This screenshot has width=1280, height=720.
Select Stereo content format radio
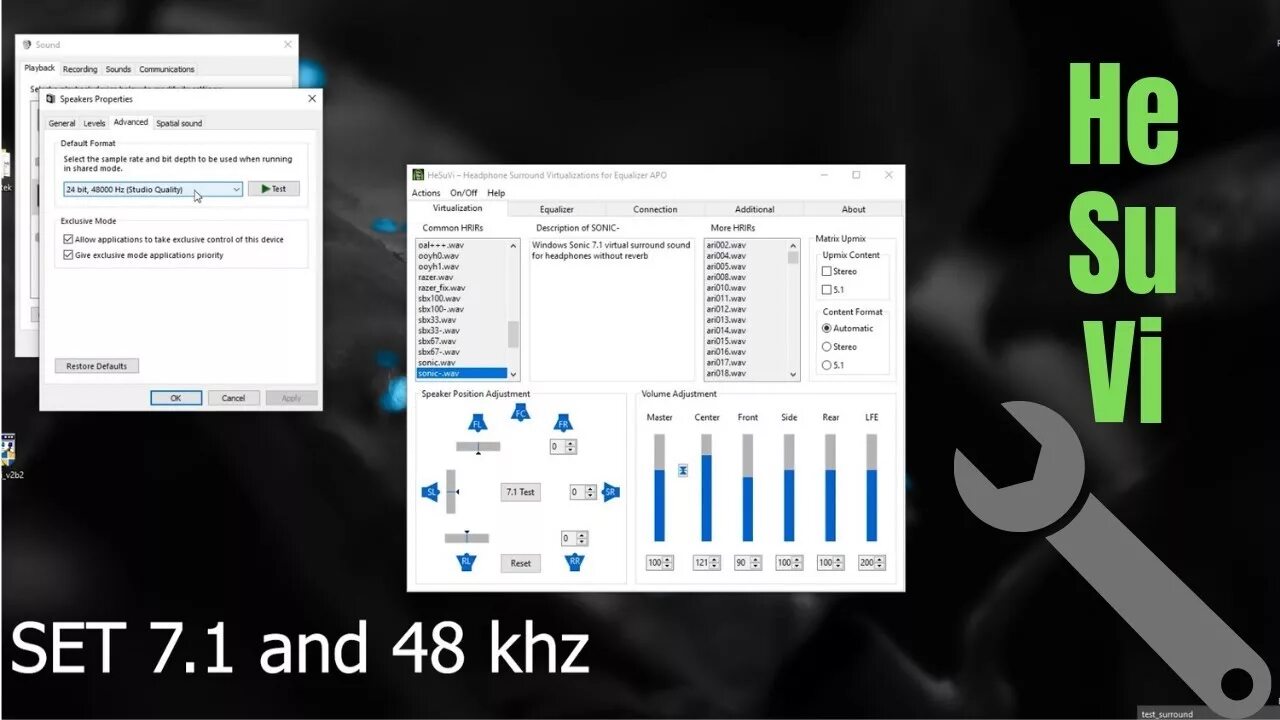[826, 347]
